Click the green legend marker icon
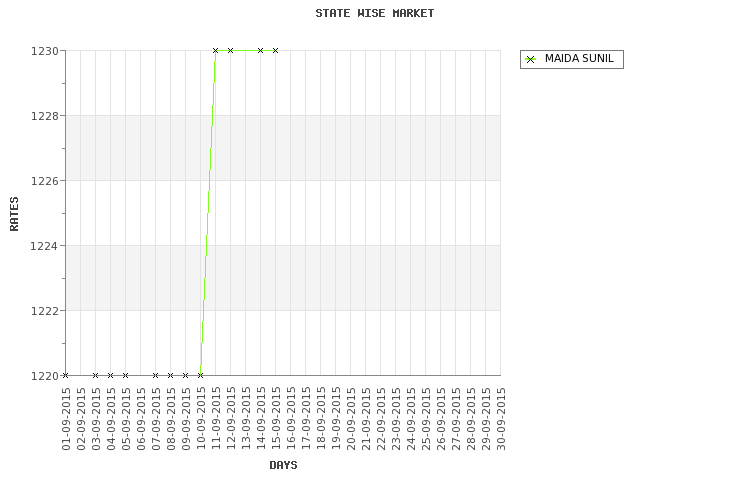Screen dimensions: 750x500 tap(530, 59)
